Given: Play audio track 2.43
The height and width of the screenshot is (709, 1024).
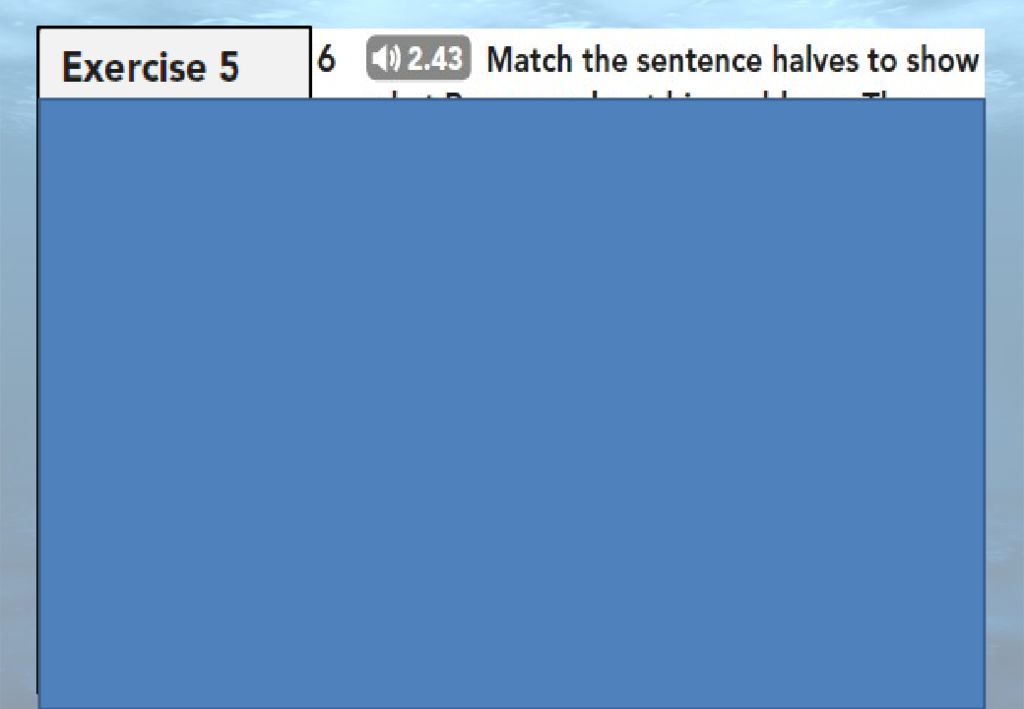Looking at the screenshot, I should (418, 58).
